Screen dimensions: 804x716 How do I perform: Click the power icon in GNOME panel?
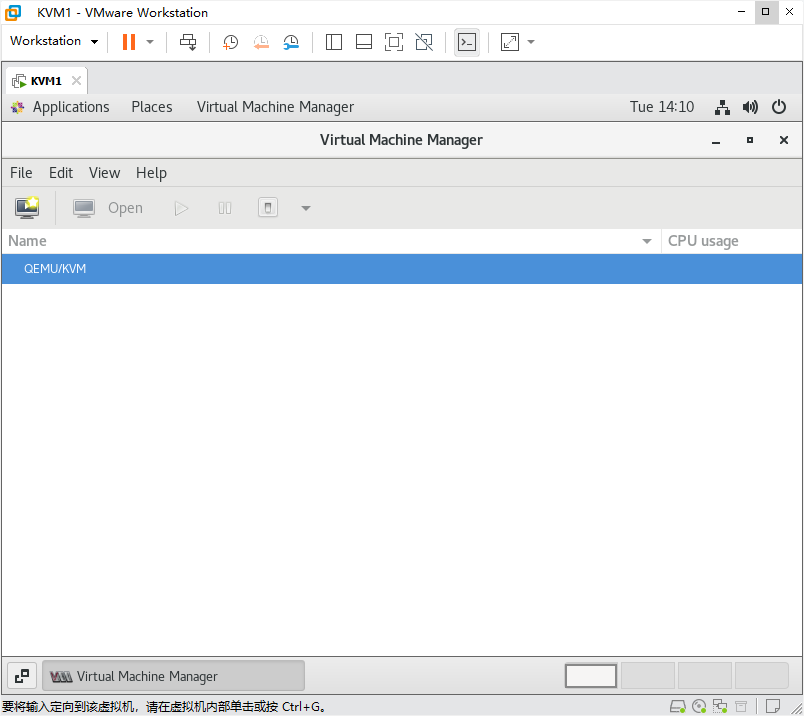tap(779, 107)
